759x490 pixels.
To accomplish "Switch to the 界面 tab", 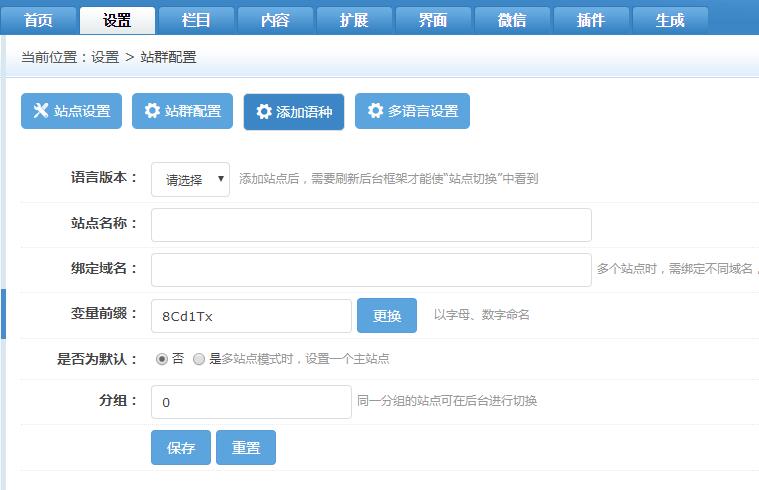I will (433, 20).
